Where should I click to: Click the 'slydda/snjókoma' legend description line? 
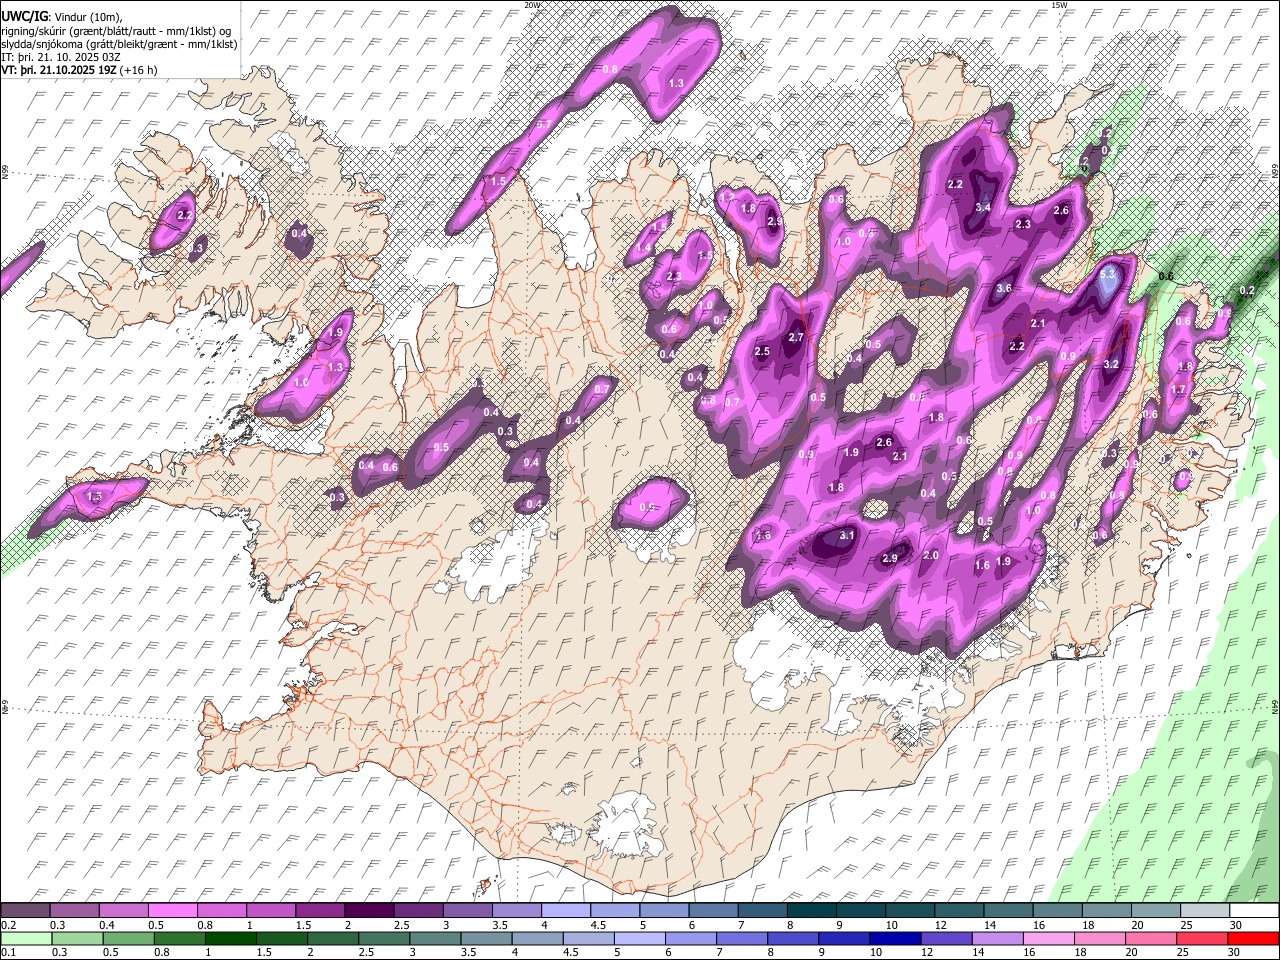click(119, 44)
